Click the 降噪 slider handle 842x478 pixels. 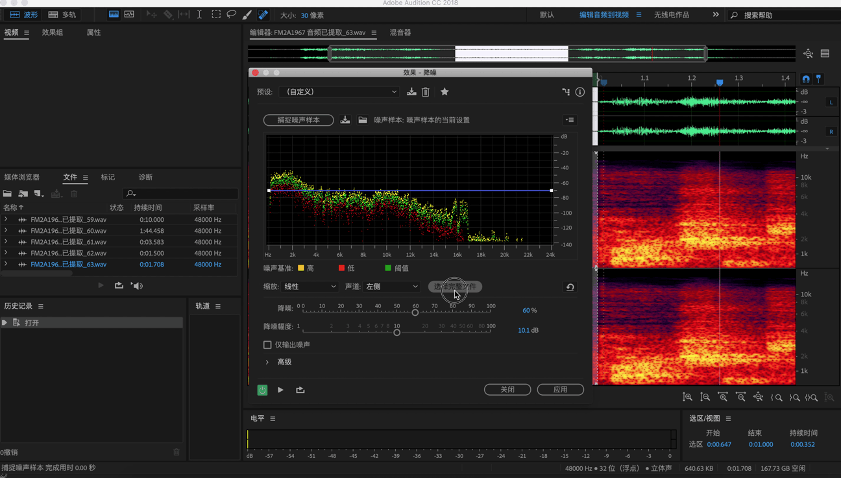click(415, 312)
